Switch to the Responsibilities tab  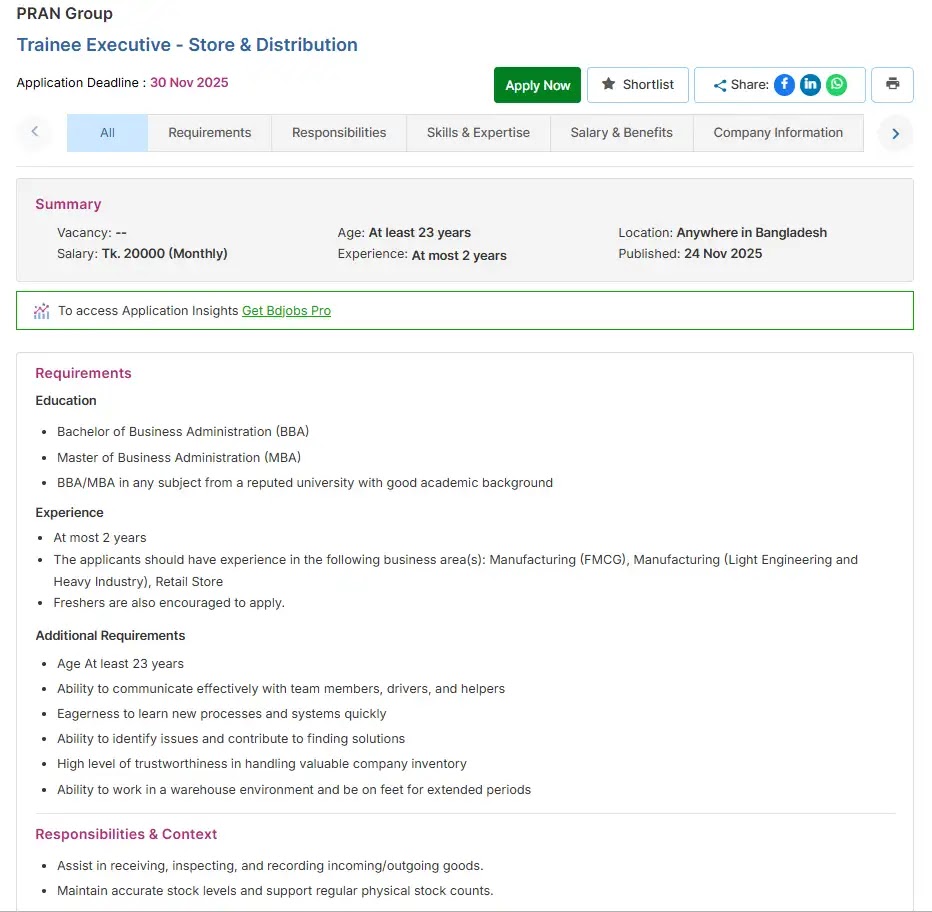339,133
